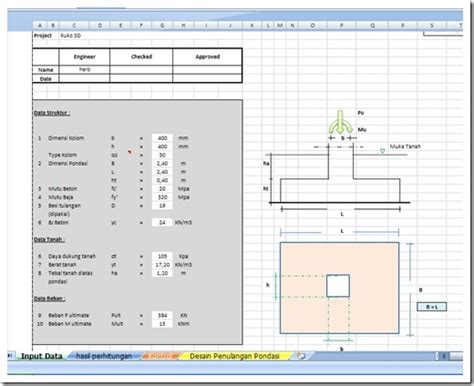Click the horizontal scrollbar left arrow
Screen dimensions: 474x386
[x=444, y=356]
